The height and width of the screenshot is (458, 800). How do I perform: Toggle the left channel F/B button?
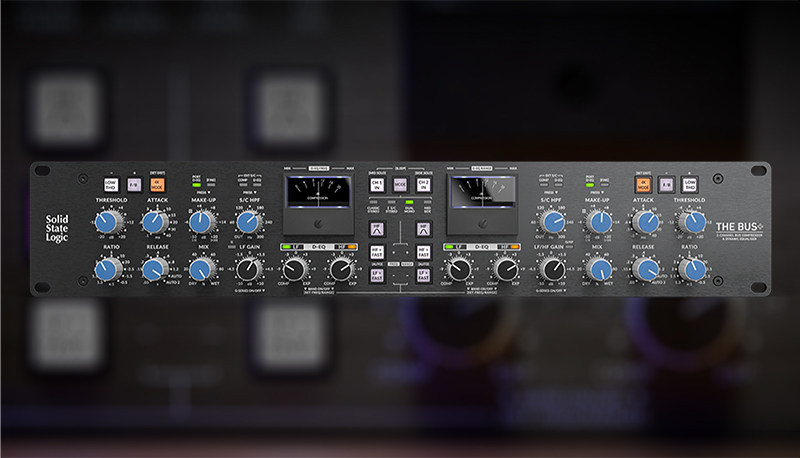click(x=134, y=185)
